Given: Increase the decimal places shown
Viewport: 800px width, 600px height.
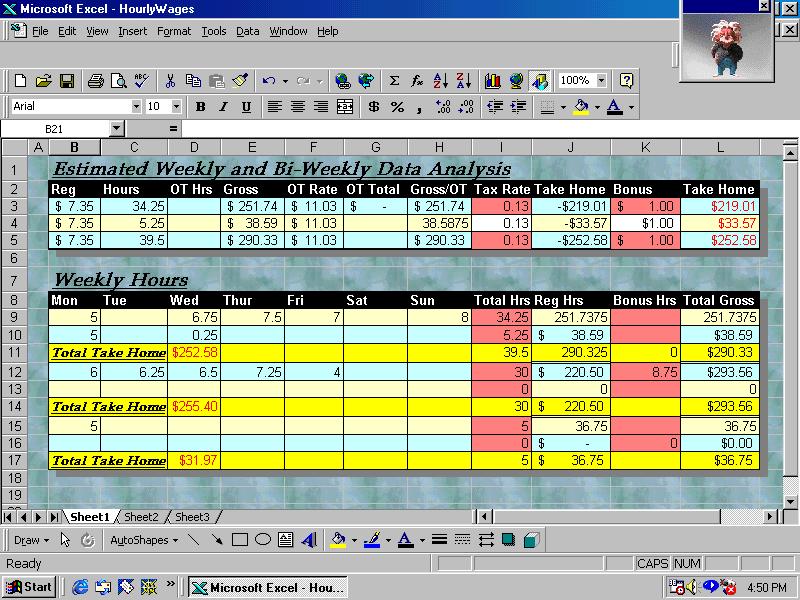Looking at the screenshot, I should point(444,107).
